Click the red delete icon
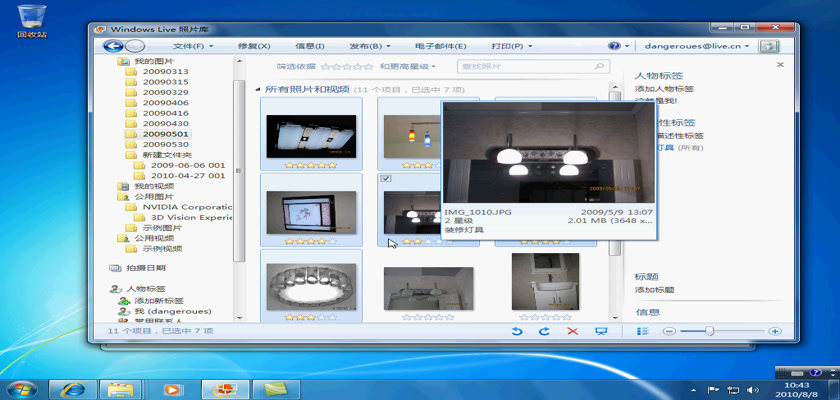Screen dimensions: 840x400 [573, 331]
